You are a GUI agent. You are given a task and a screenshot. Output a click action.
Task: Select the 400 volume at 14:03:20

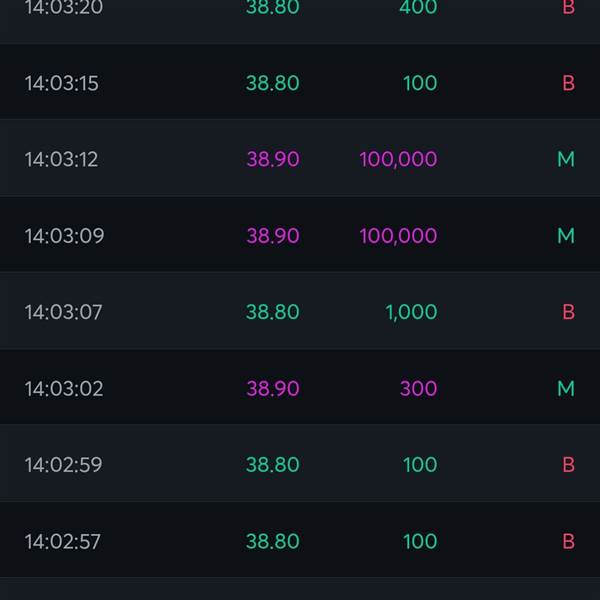click(x=418, y=7)
